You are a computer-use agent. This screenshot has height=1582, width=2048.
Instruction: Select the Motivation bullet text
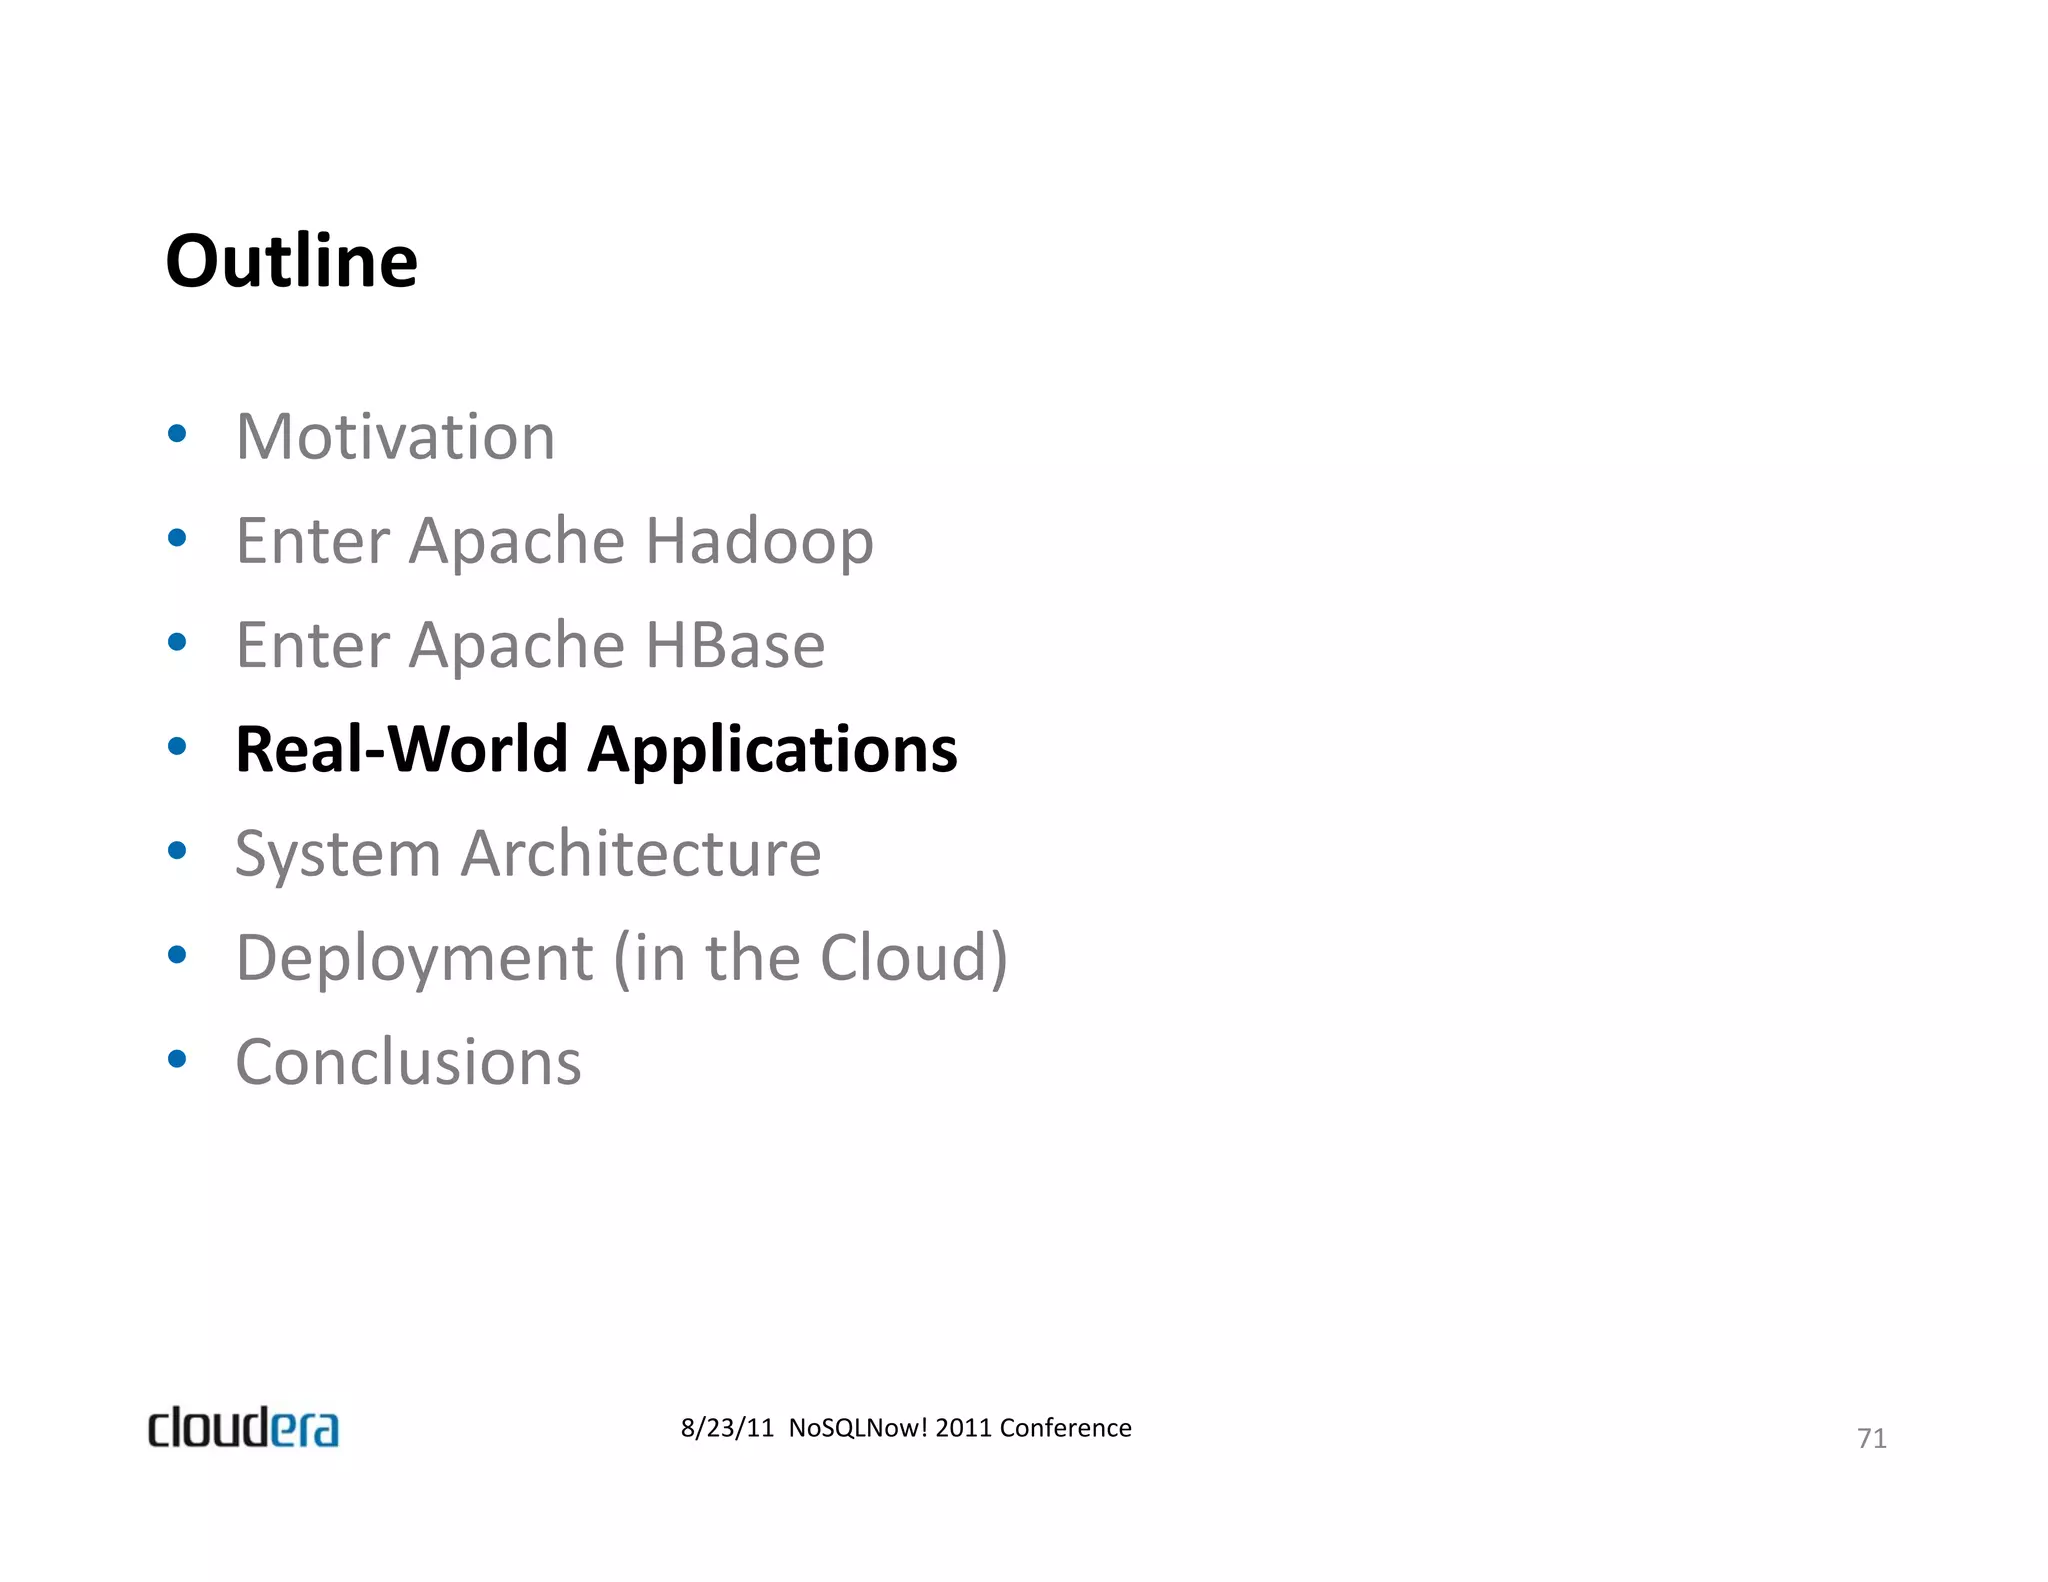coord(395,437)
